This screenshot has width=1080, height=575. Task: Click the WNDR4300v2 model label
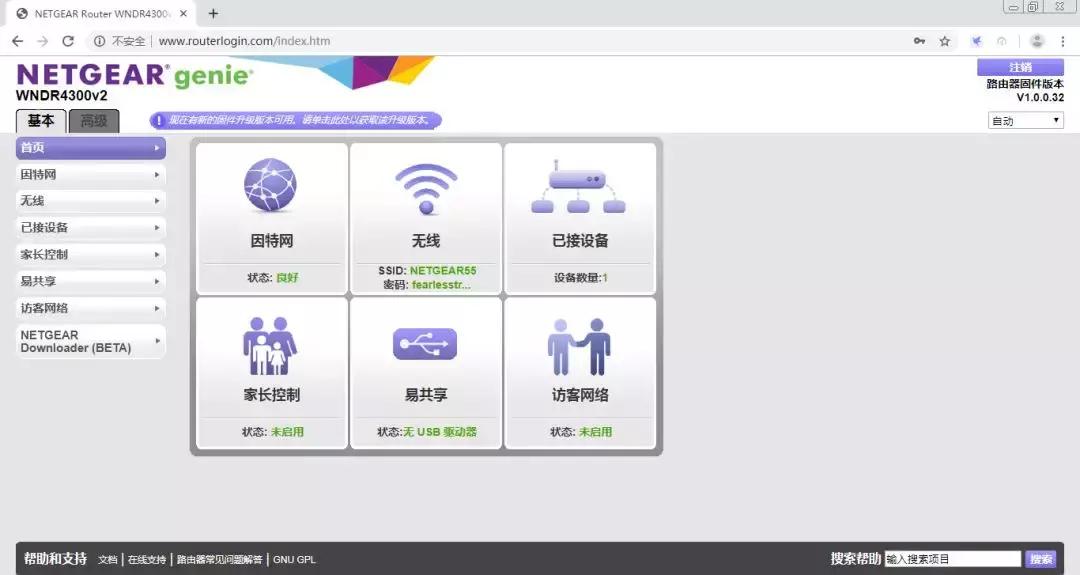point(61,96)
